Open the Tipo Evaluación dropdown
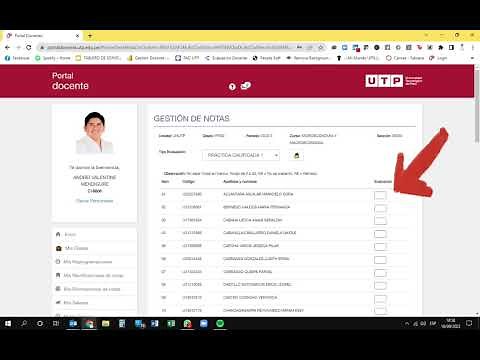 coord(241,155)
